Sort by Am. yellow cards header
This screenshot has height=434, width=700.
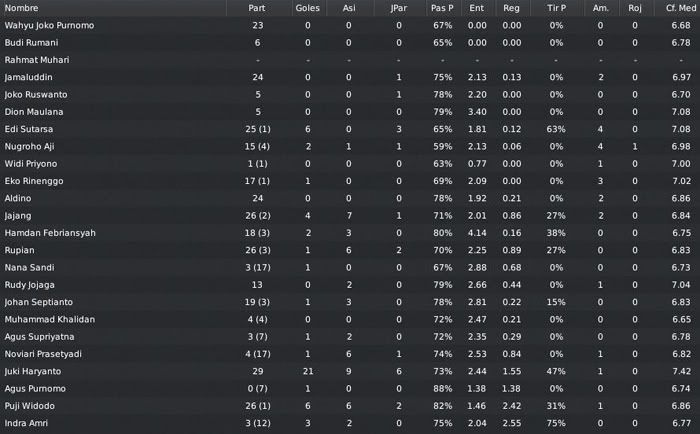click(x=601, y=8)
